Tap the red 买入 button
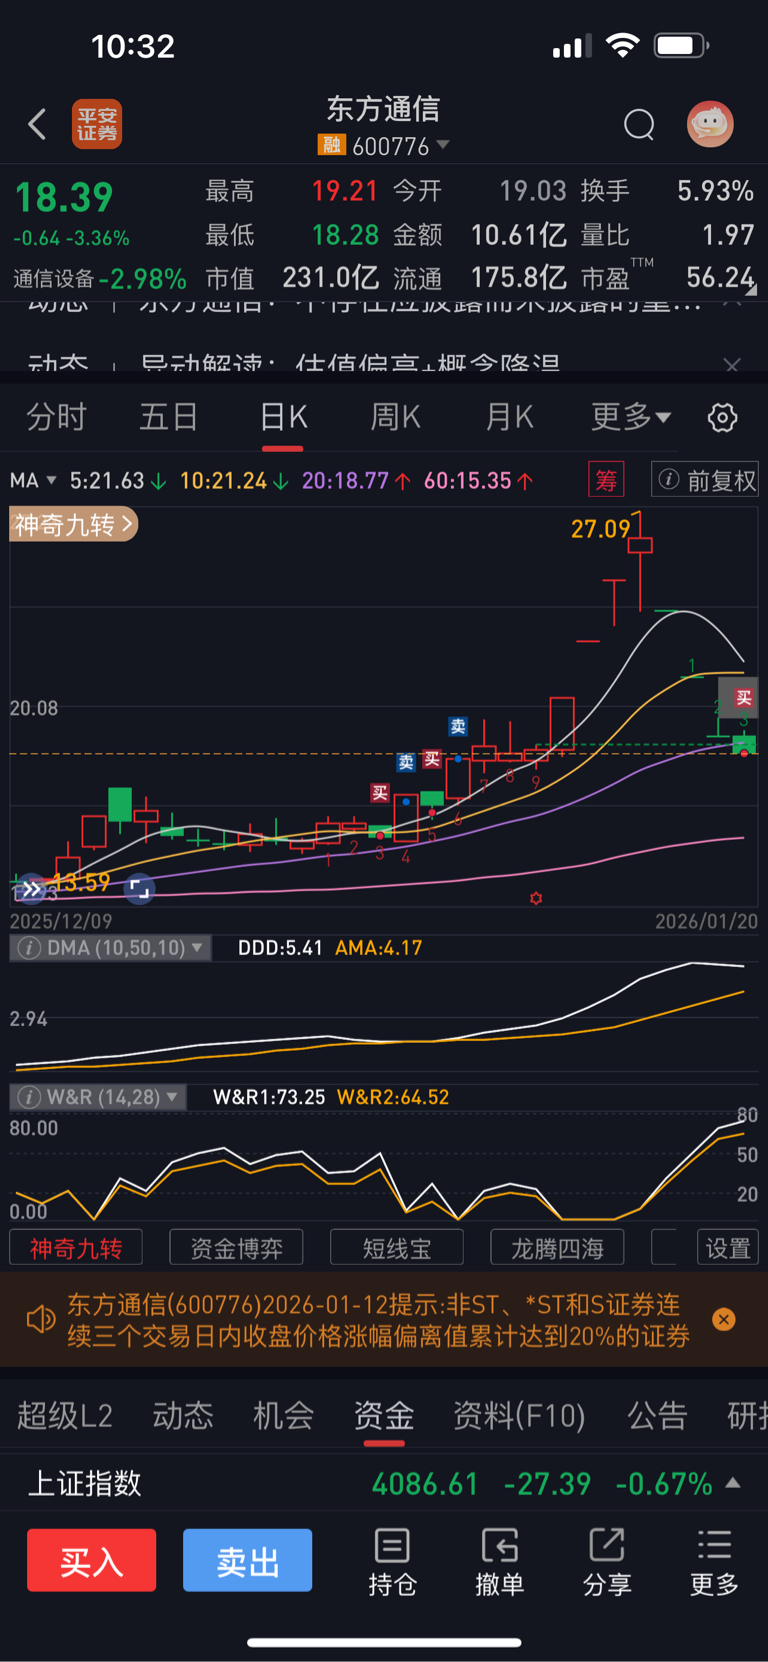The image size is (768, 1662). [x=91, y=1560]
